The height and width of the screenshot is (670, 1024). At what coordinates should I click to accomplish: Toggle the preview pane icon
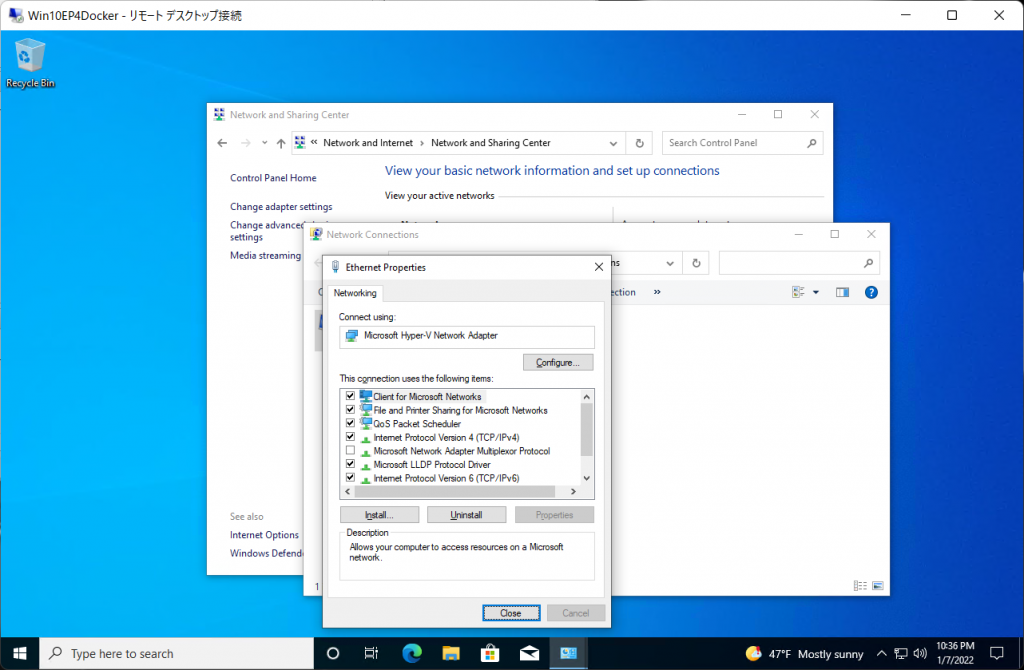[842, 292]
